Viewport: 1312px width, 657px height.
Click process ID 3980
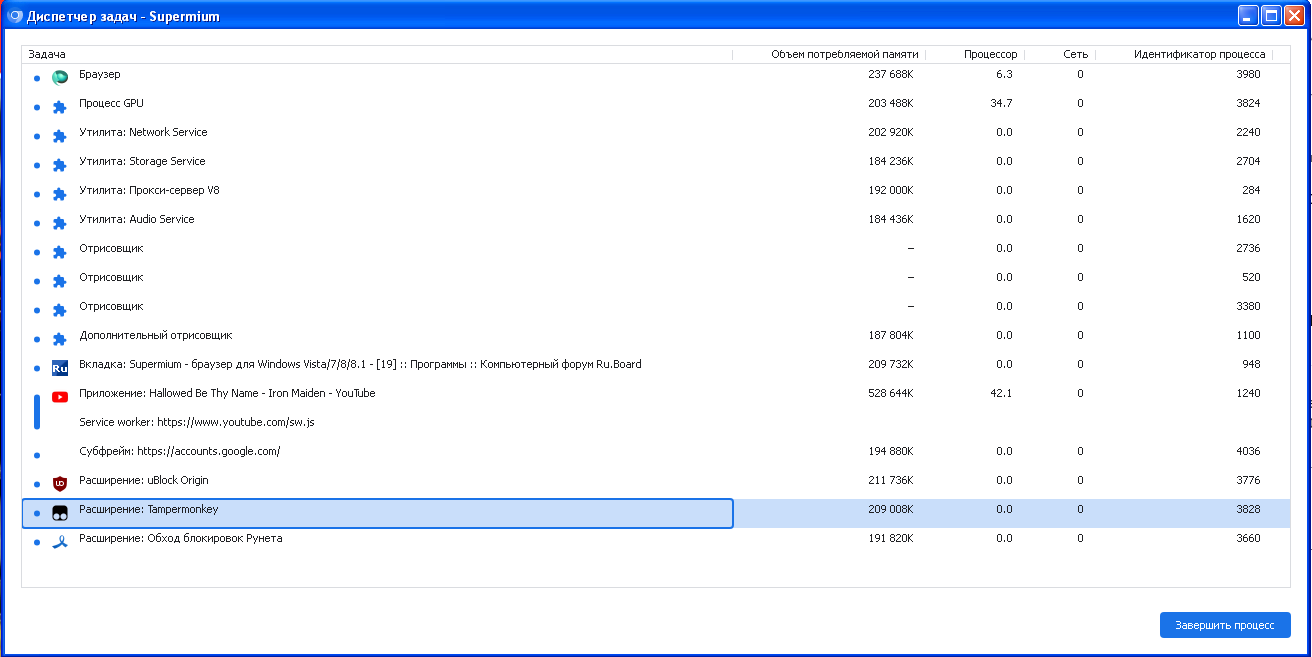point(1248,75)
